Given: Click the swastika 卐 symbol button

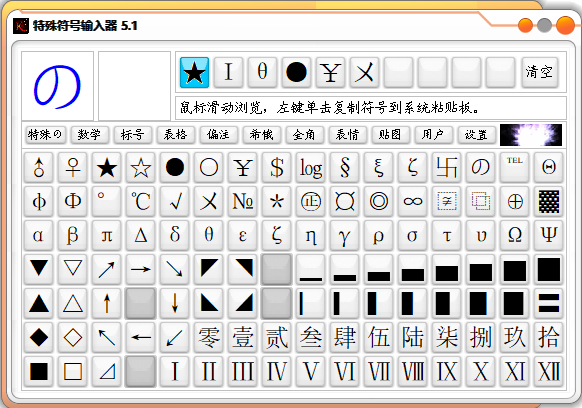Looking at the screenshot, I should tap(447, 168).
